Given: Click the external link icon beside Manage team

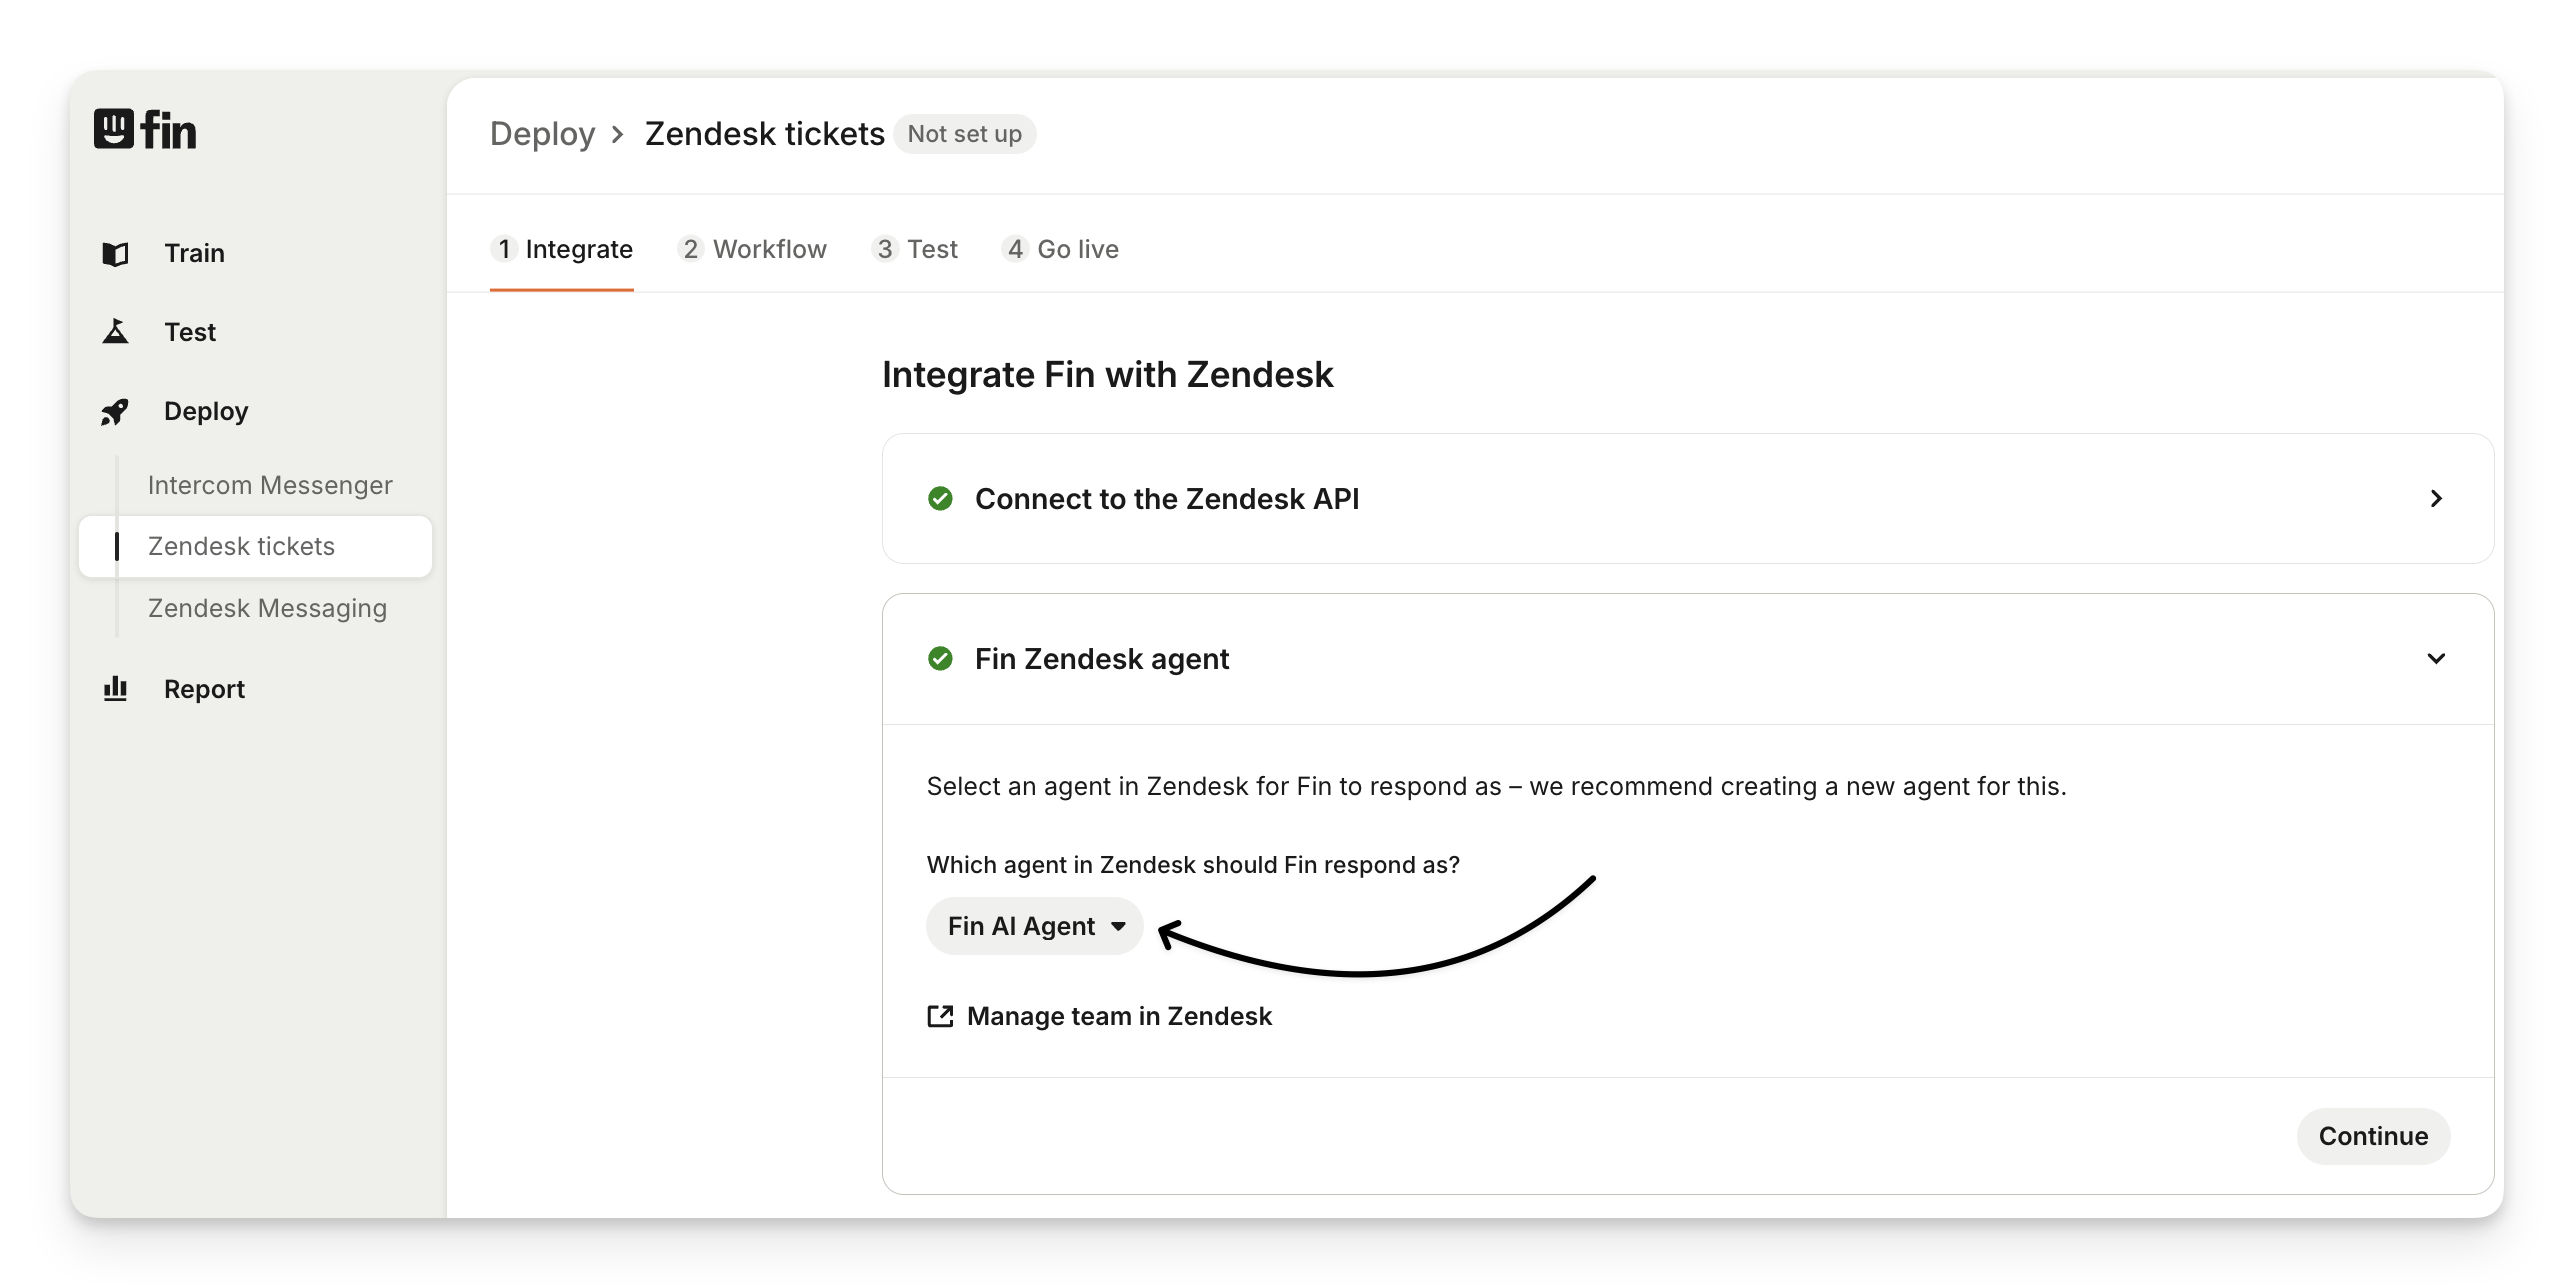Looking at the screenshot, I should (940, 1017).
